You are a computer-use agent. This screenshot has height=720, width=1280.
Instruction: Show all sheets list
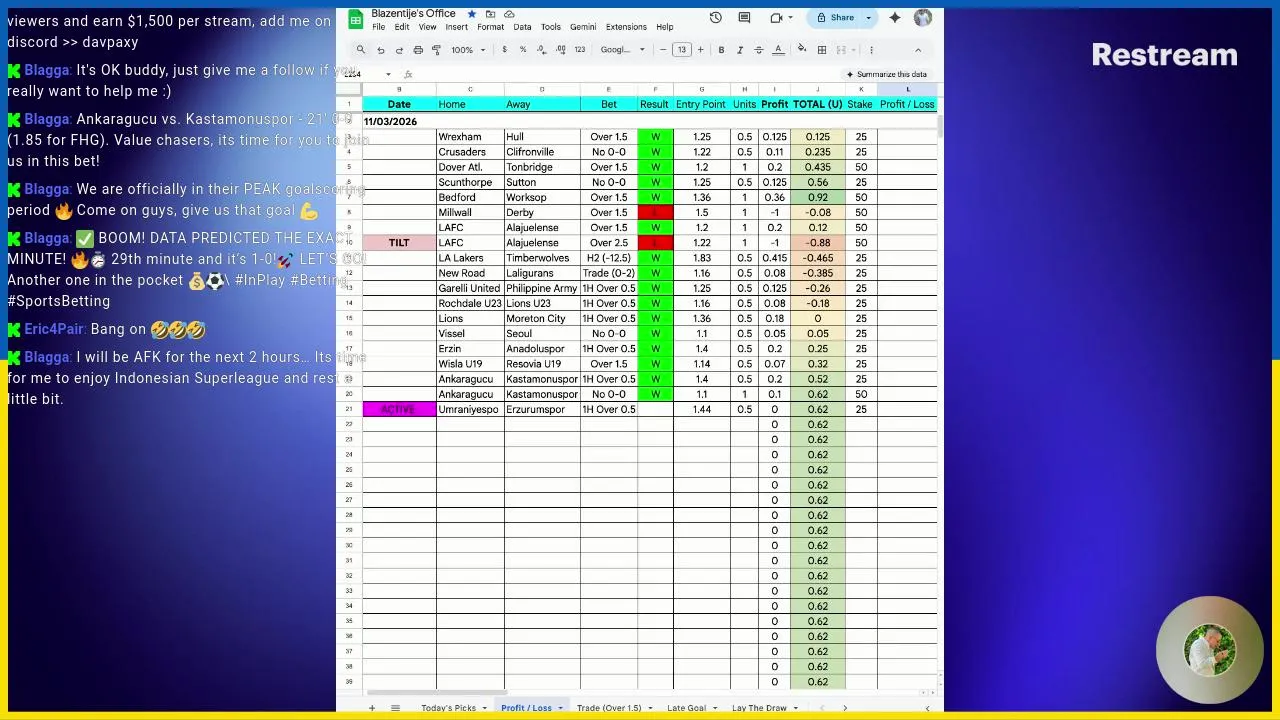pos(395,708)
